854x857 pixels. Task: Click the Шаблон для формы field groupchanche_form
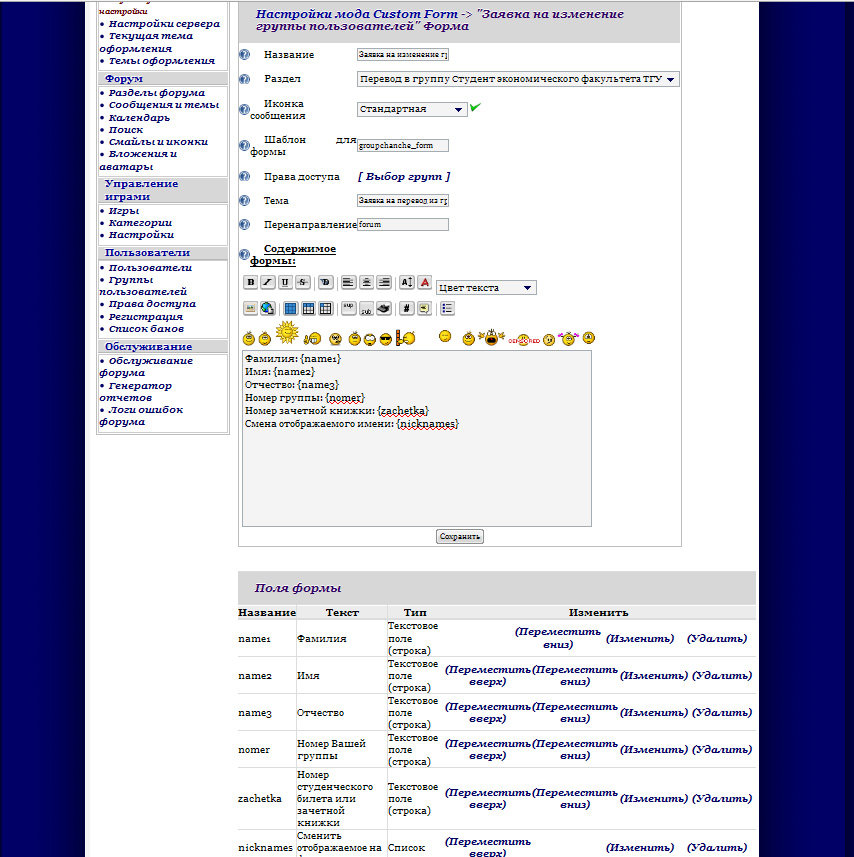pos(403,145)
